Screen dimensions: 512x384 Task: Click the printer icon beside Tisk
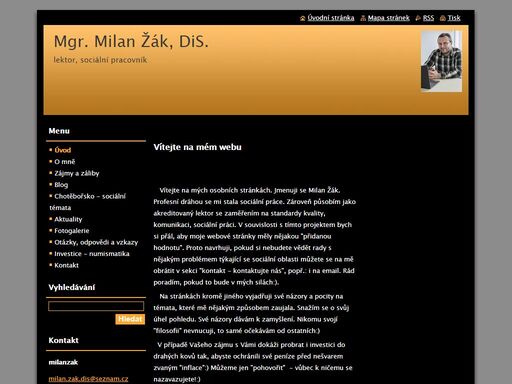click(x=443, y=18)
